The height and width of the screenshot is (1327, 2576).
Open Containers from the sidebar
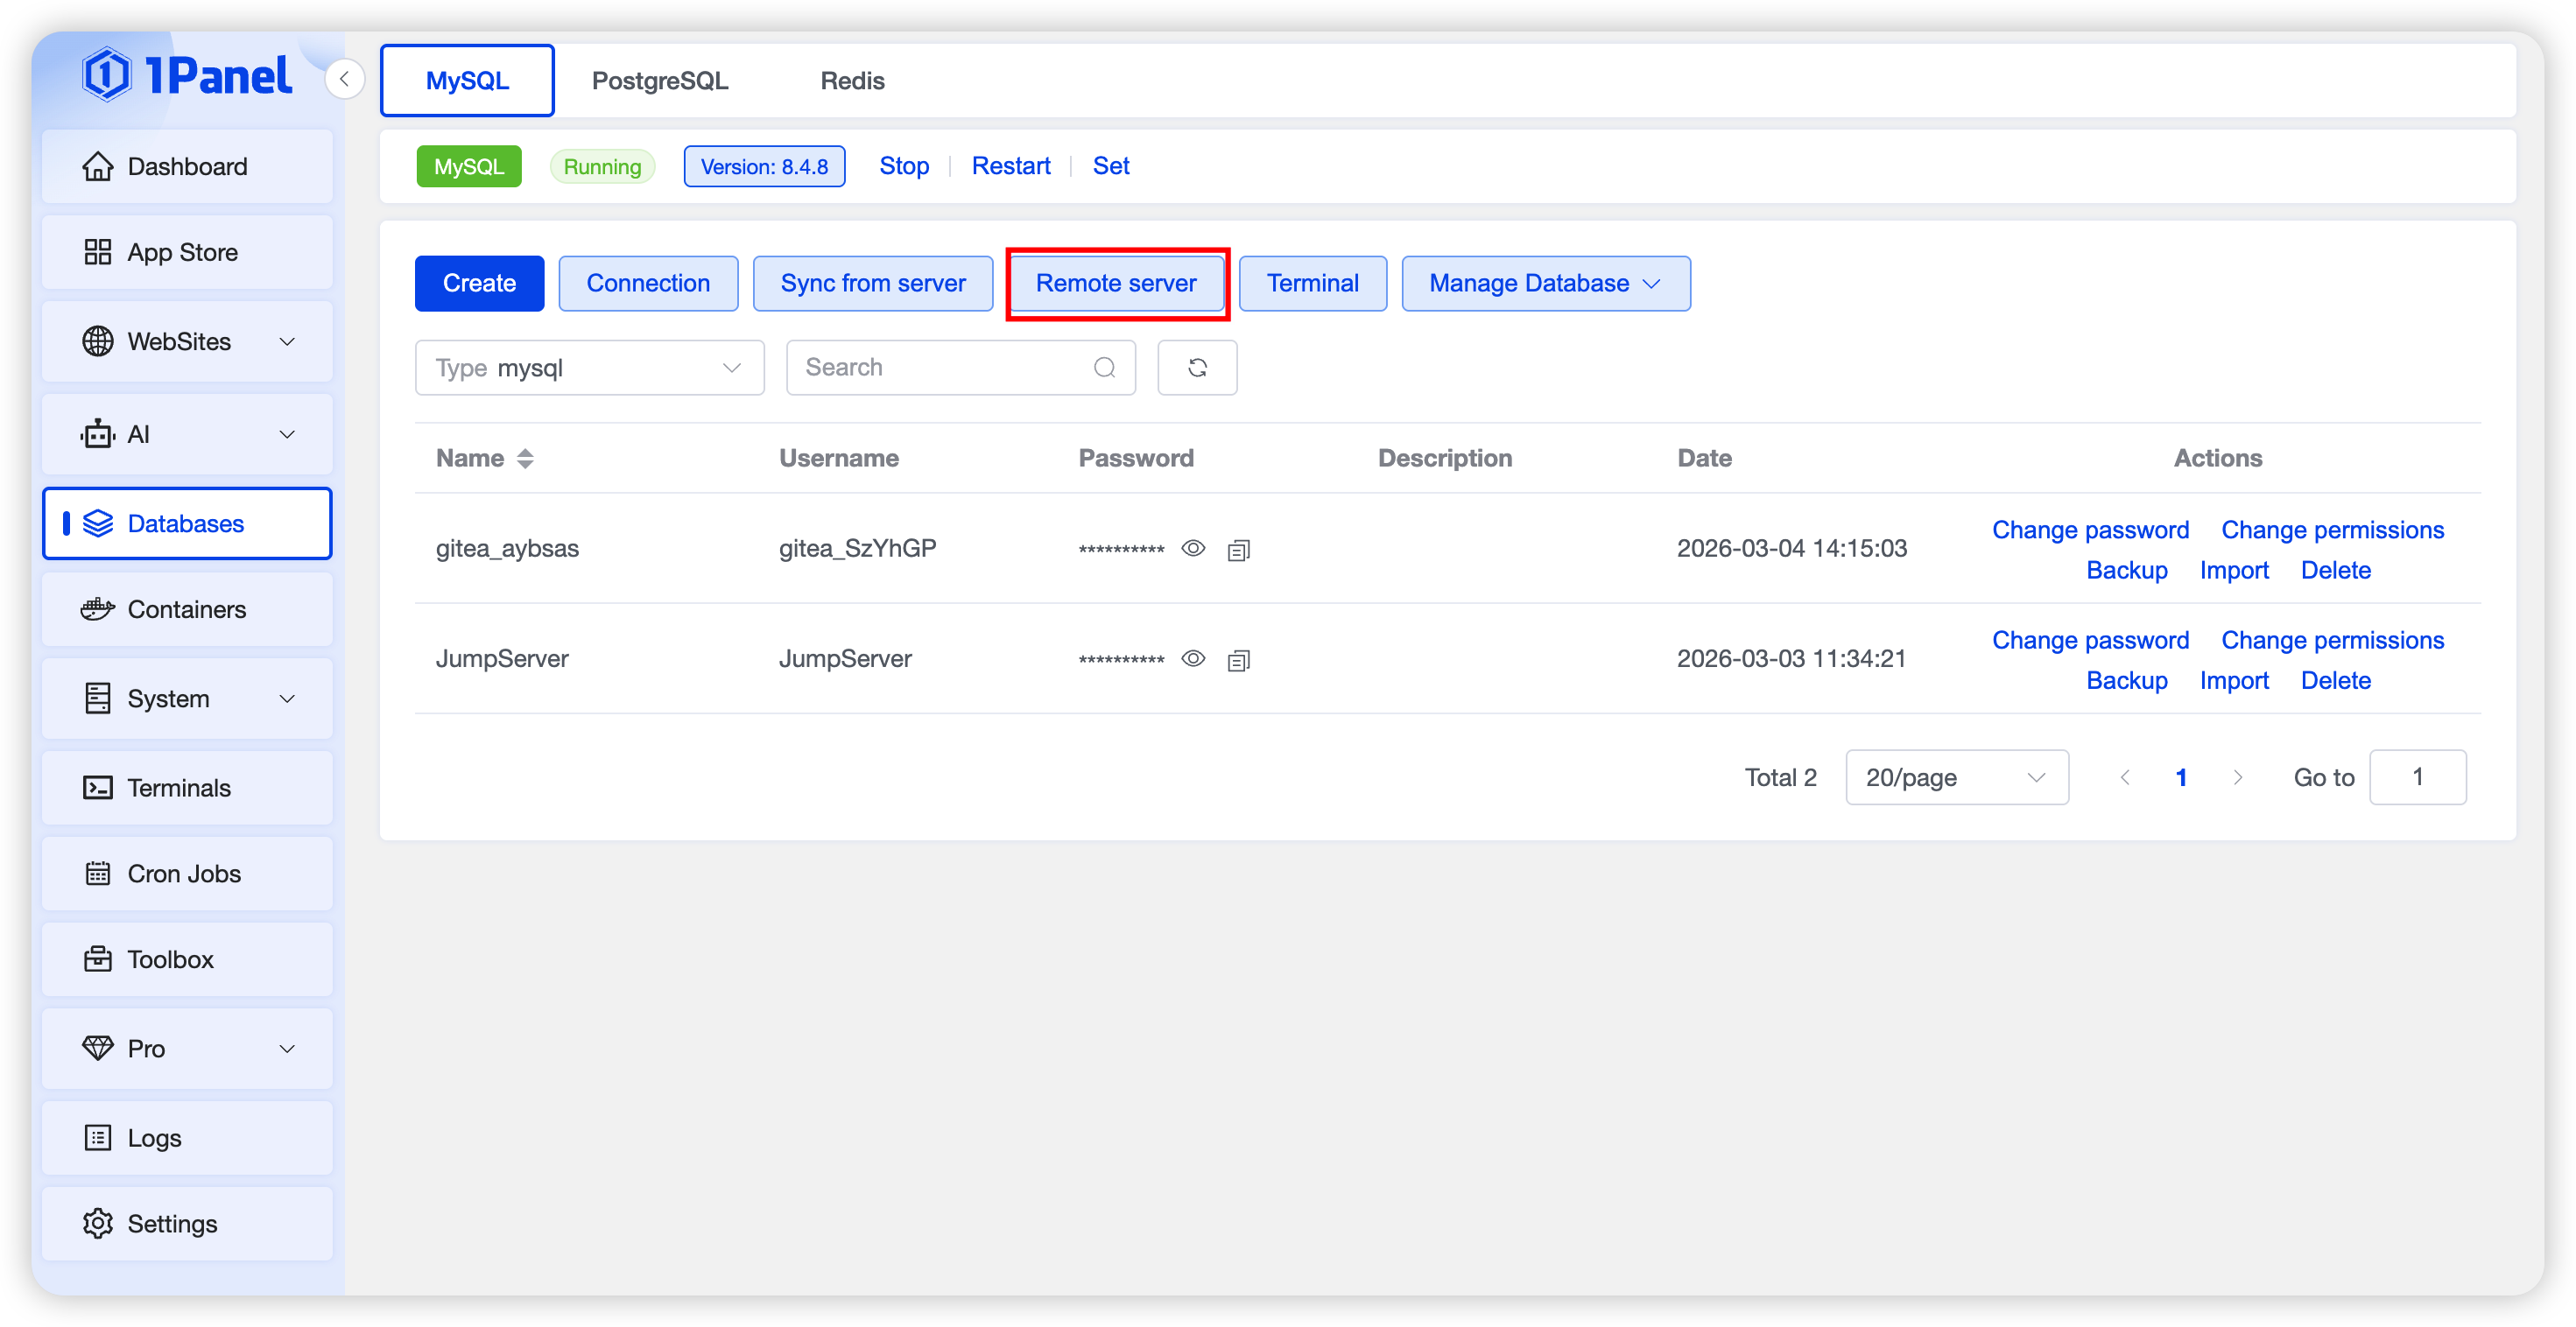point(187,609)
